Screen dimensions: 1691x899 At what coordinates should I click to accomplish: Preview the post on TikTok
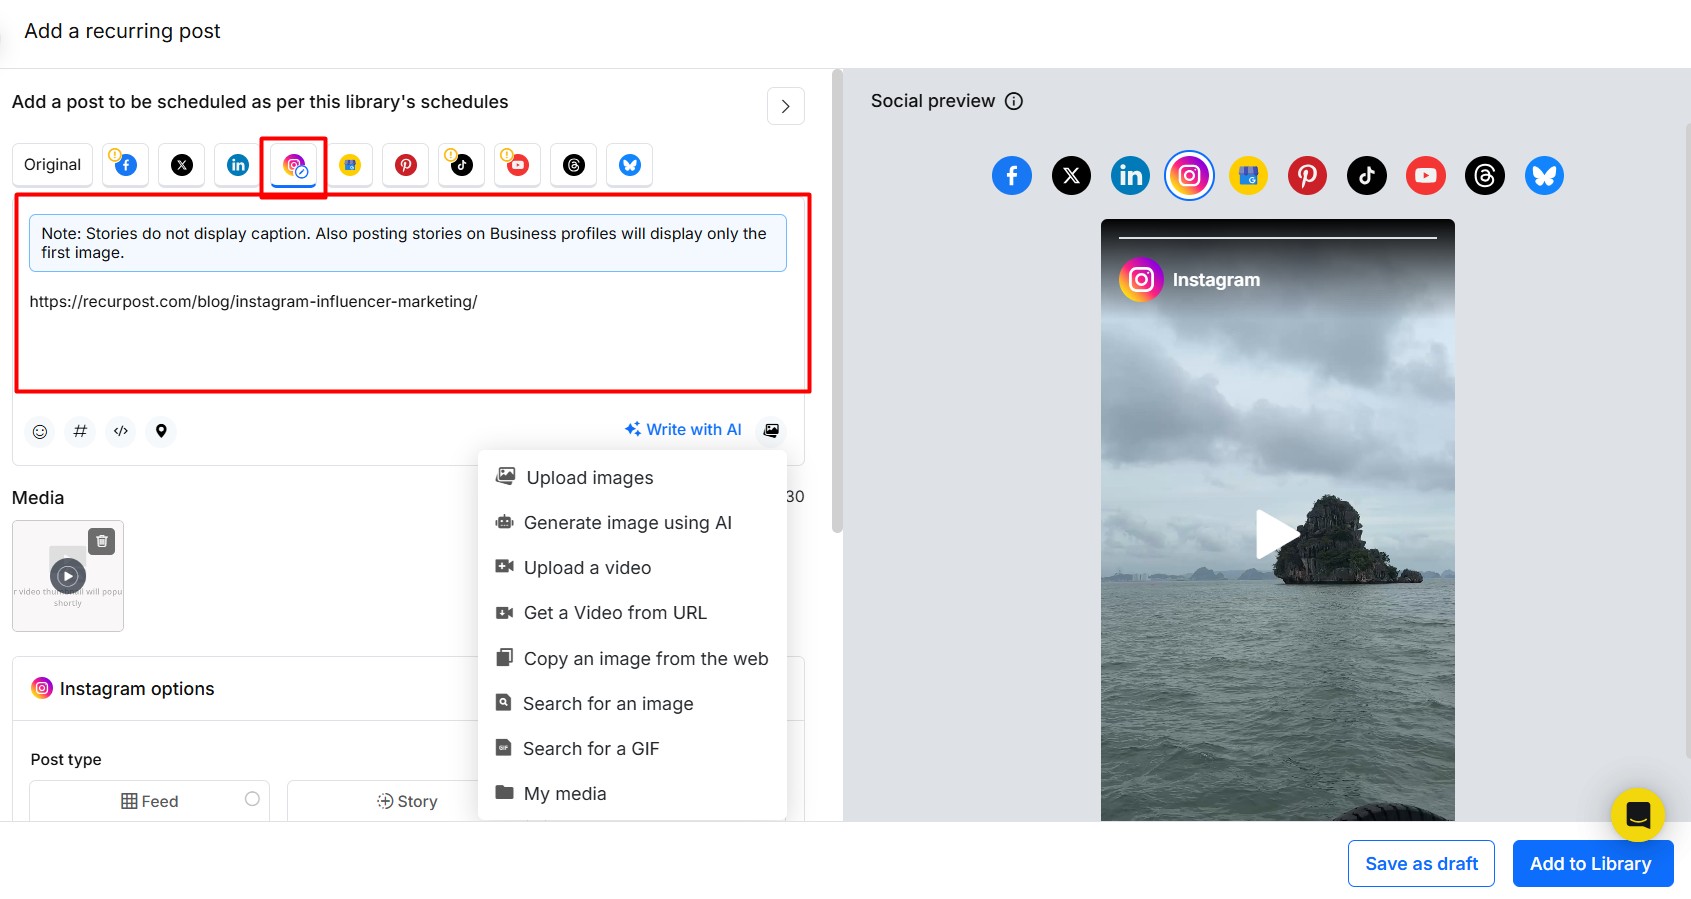pyautogui.click(x=1366, y=176)
